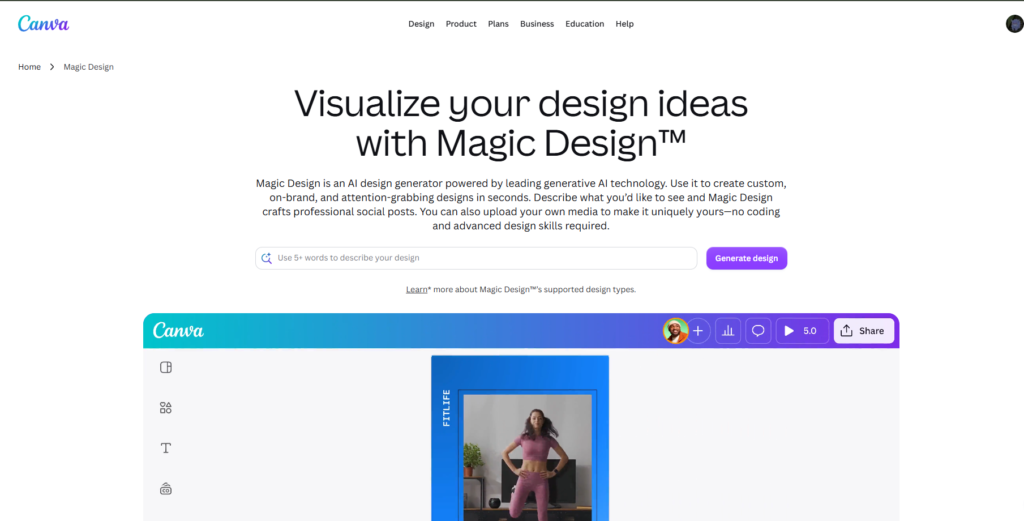Focus the describe your design input field
This screenshot has height=521, width=1024.
[476, 258]
